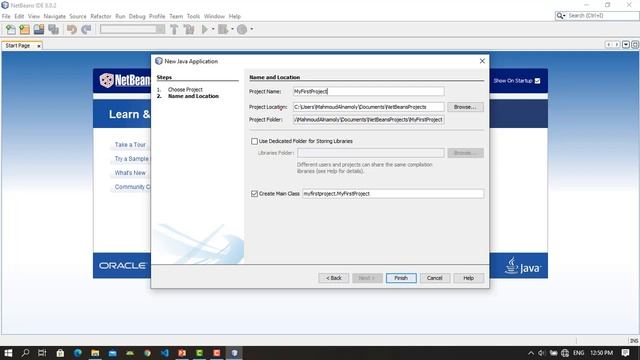
Task: Open the Edit menu
Action: pyautogui.click(x=19, y=16)
